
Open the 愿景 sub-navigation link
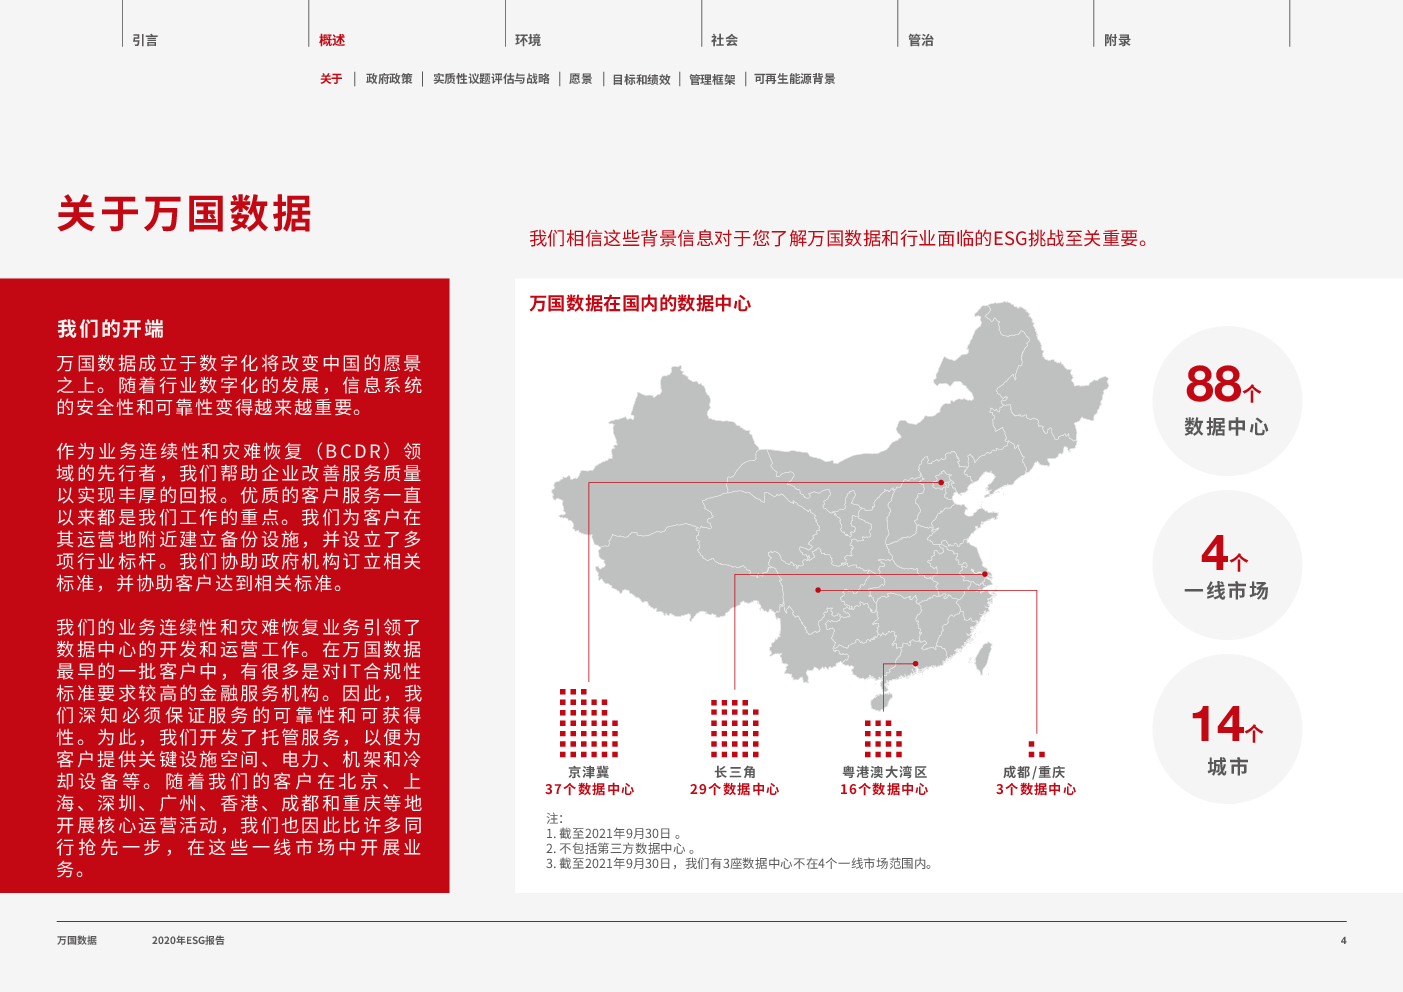click(581, 79)
